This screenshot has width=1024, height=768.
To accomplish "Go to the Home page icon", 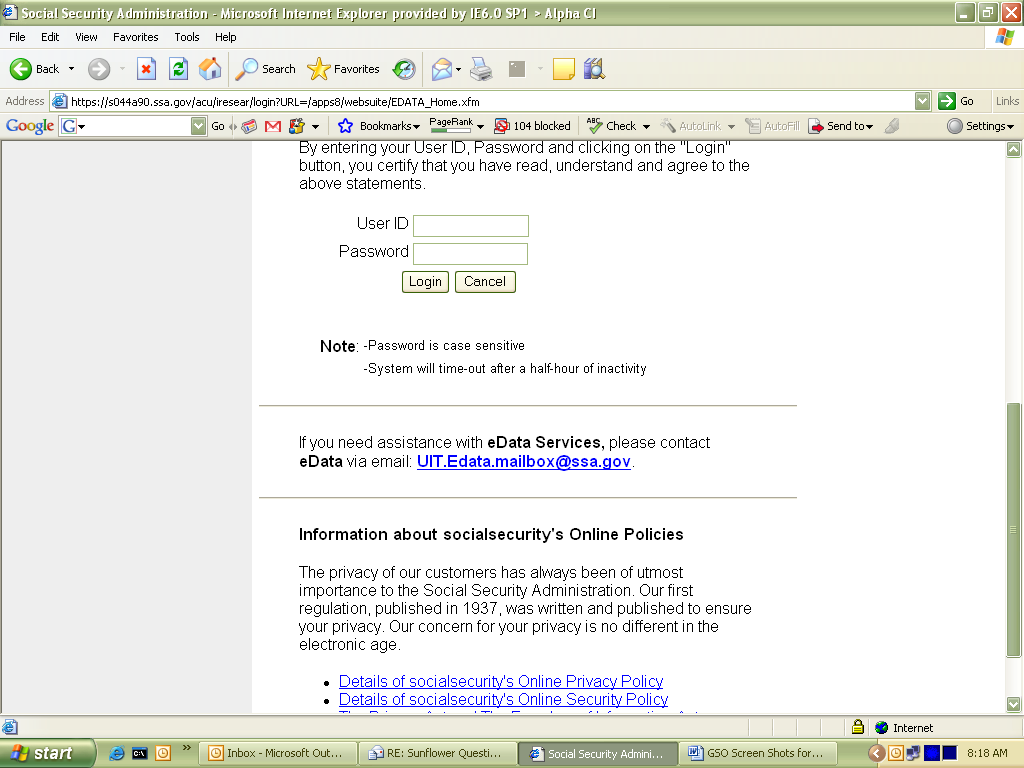I will (210, 69).
